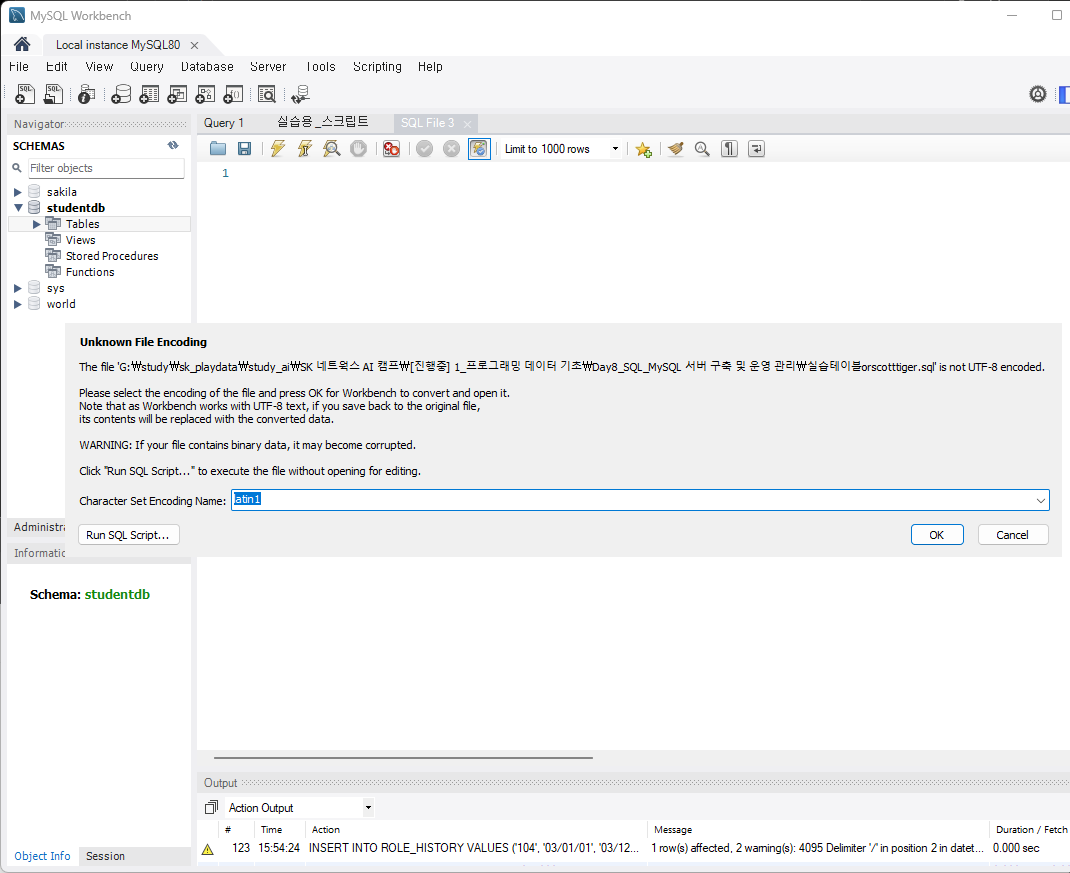Clear the output list icon

tap(212, 807)
